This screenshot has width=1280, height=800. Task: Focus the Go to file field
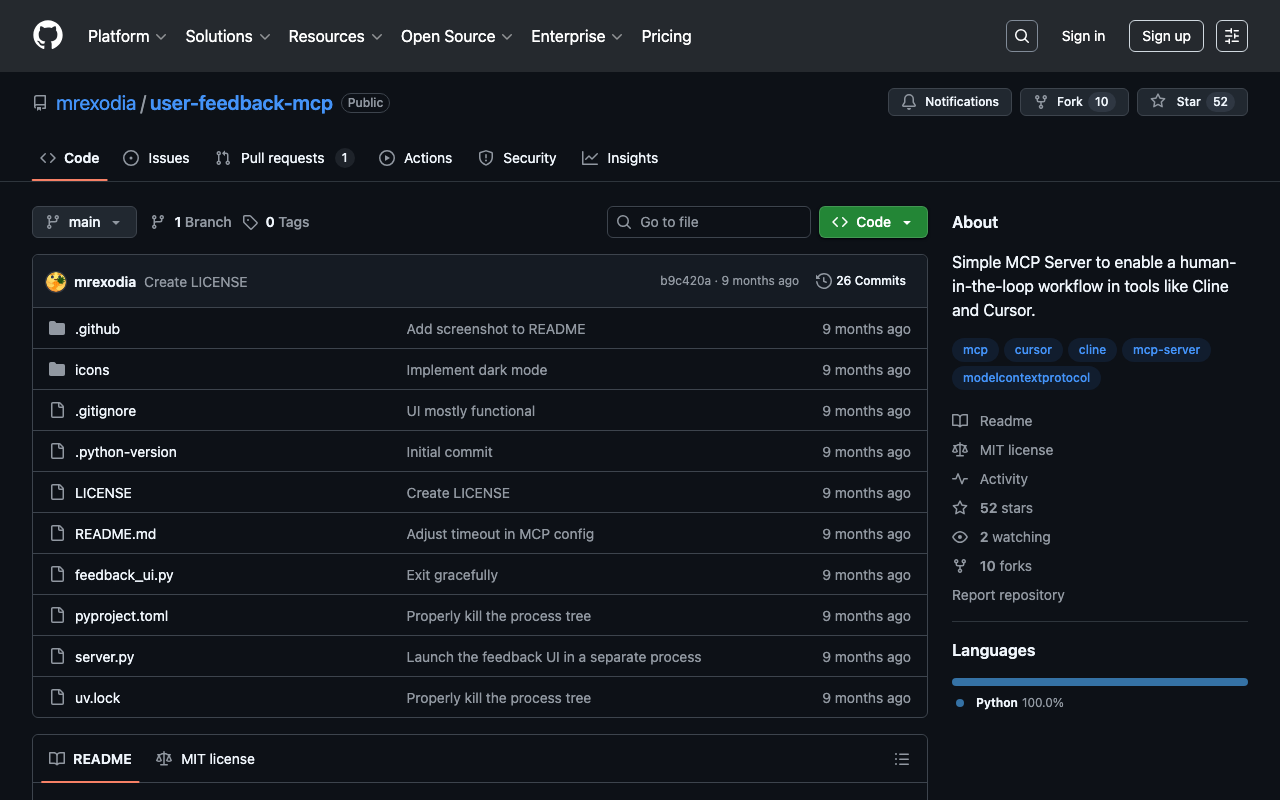point(709,222)
